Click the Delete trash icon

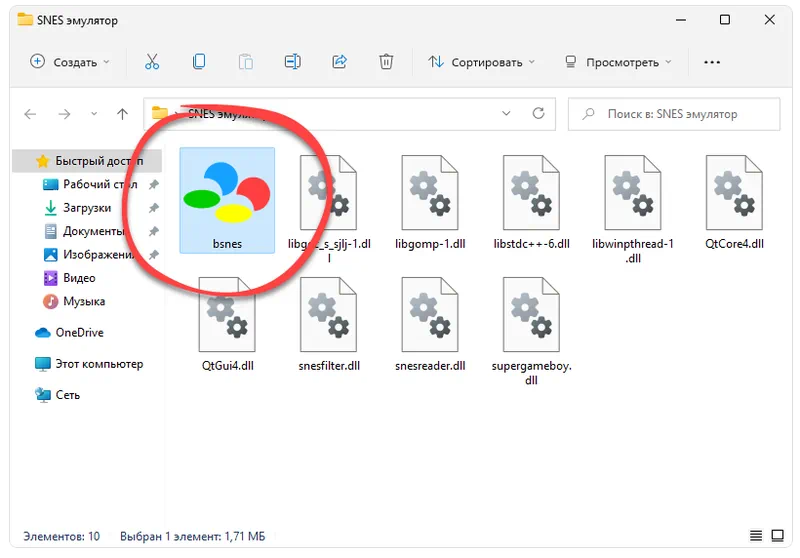coord(386,62)
